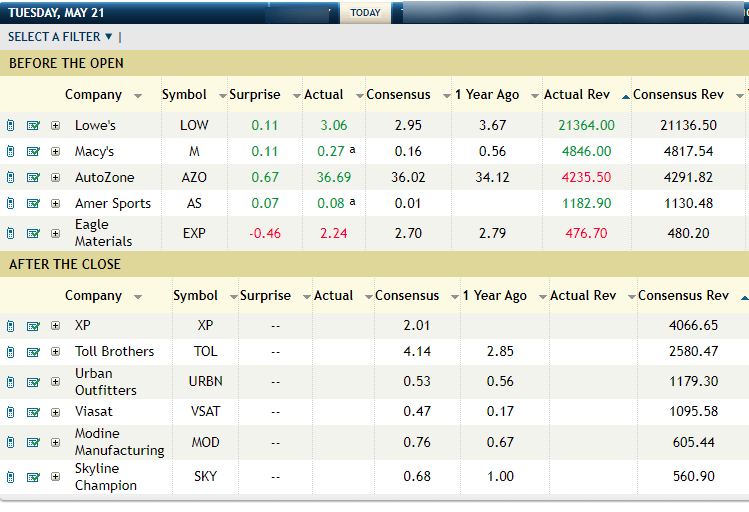Viewport: 749px width, 512px height.
Task: Click the phone icon in Urban Outfitters row
Action: 11,382
